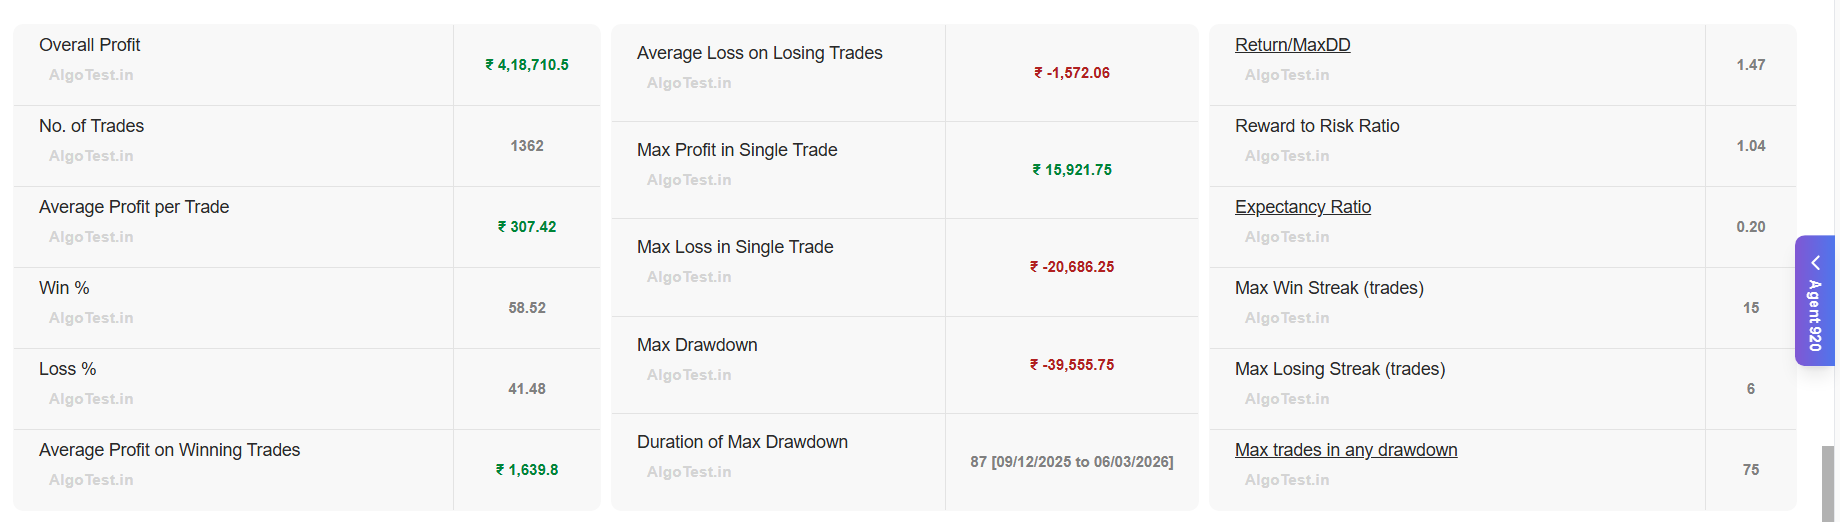Viewport: 1840px width, 522px height.
Task: Click the Reward to Risk Ratio label
Action: pos(1316,126)
